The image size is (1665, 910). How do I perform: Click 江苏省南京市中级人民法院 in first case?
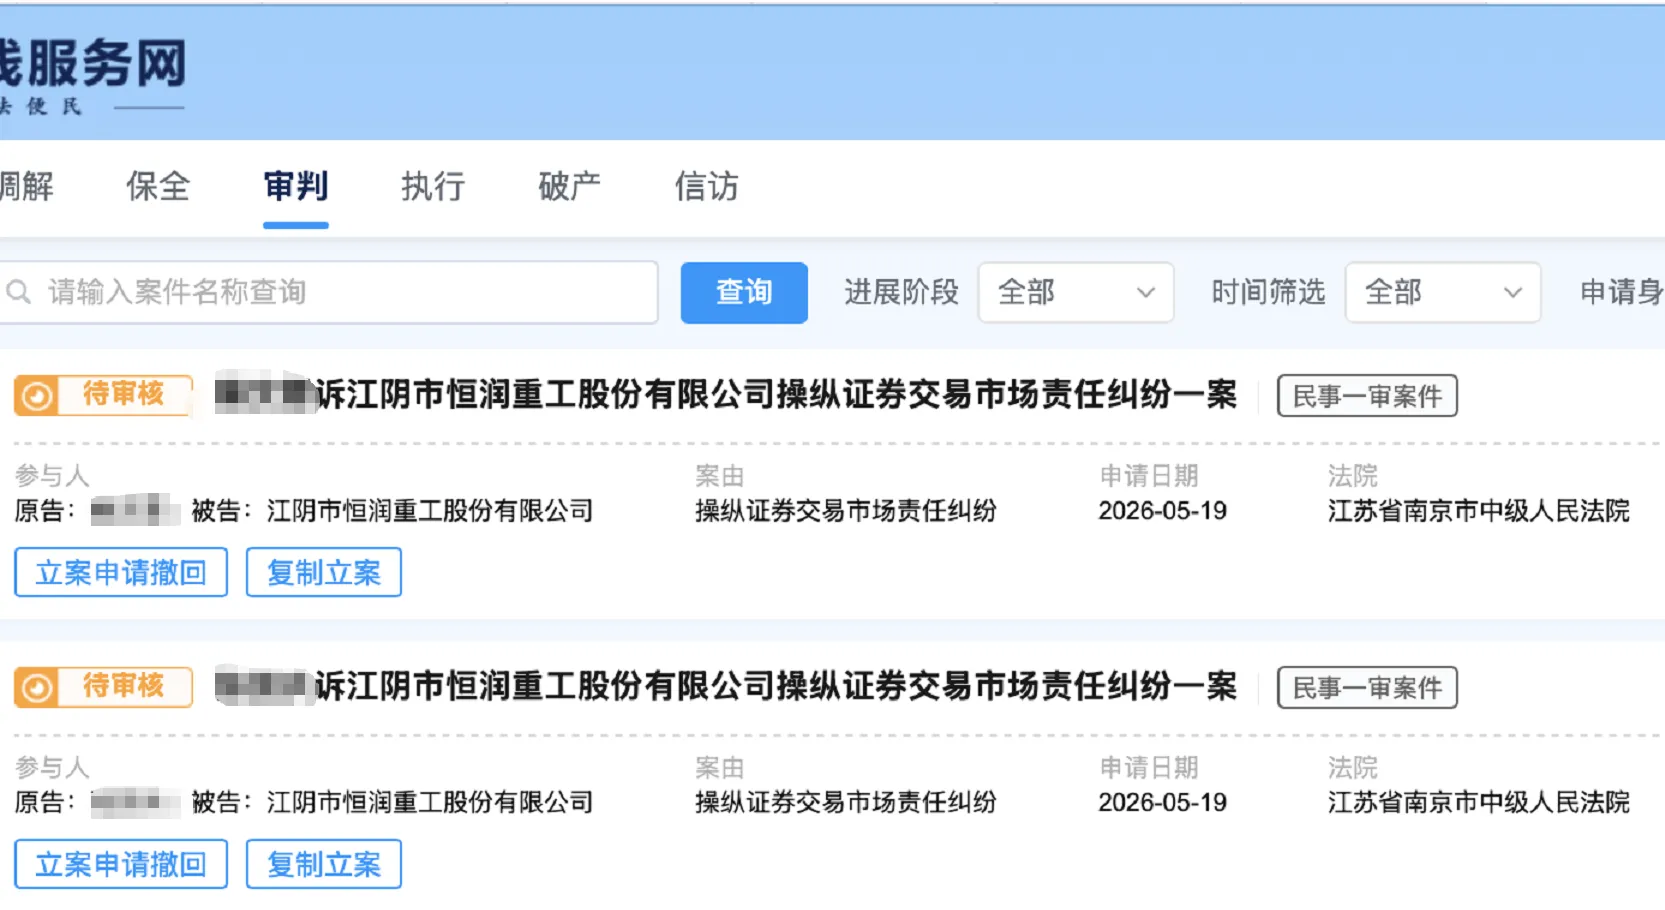pyautogui.click(x=1479, y=511)
